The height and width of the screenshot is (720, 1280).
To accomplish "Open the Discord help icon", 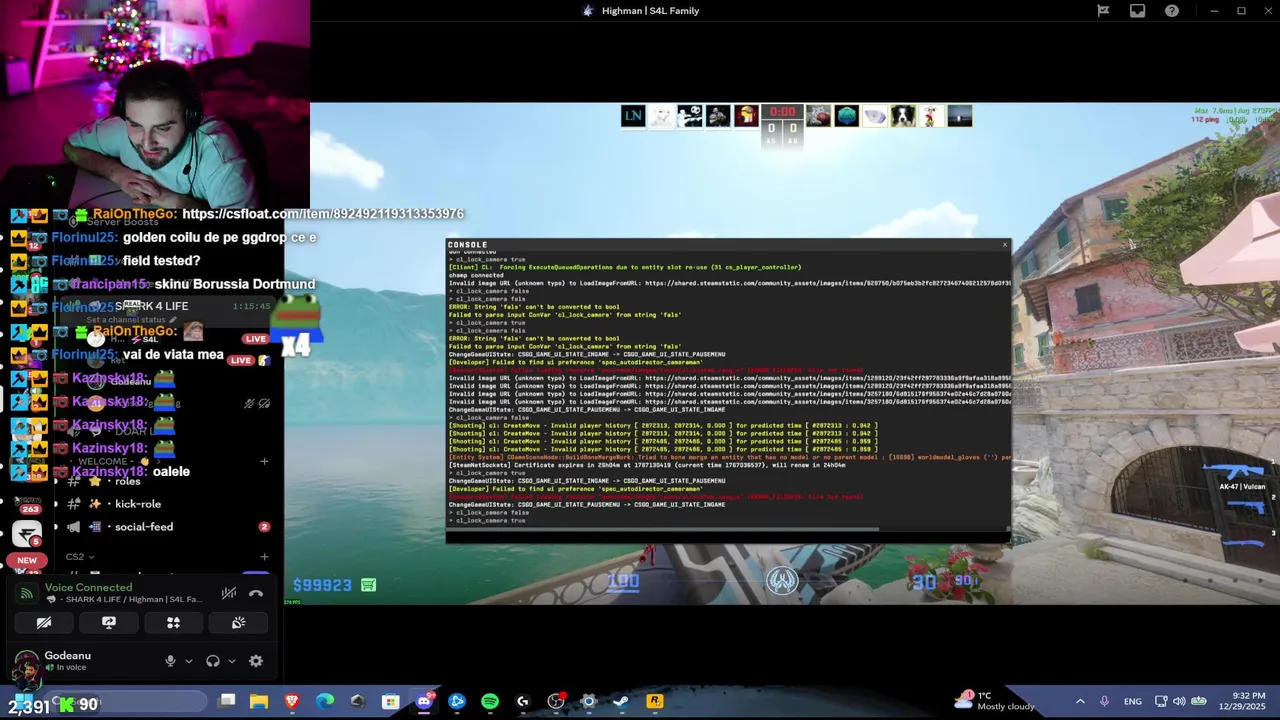I will [x=1172, y=11].
